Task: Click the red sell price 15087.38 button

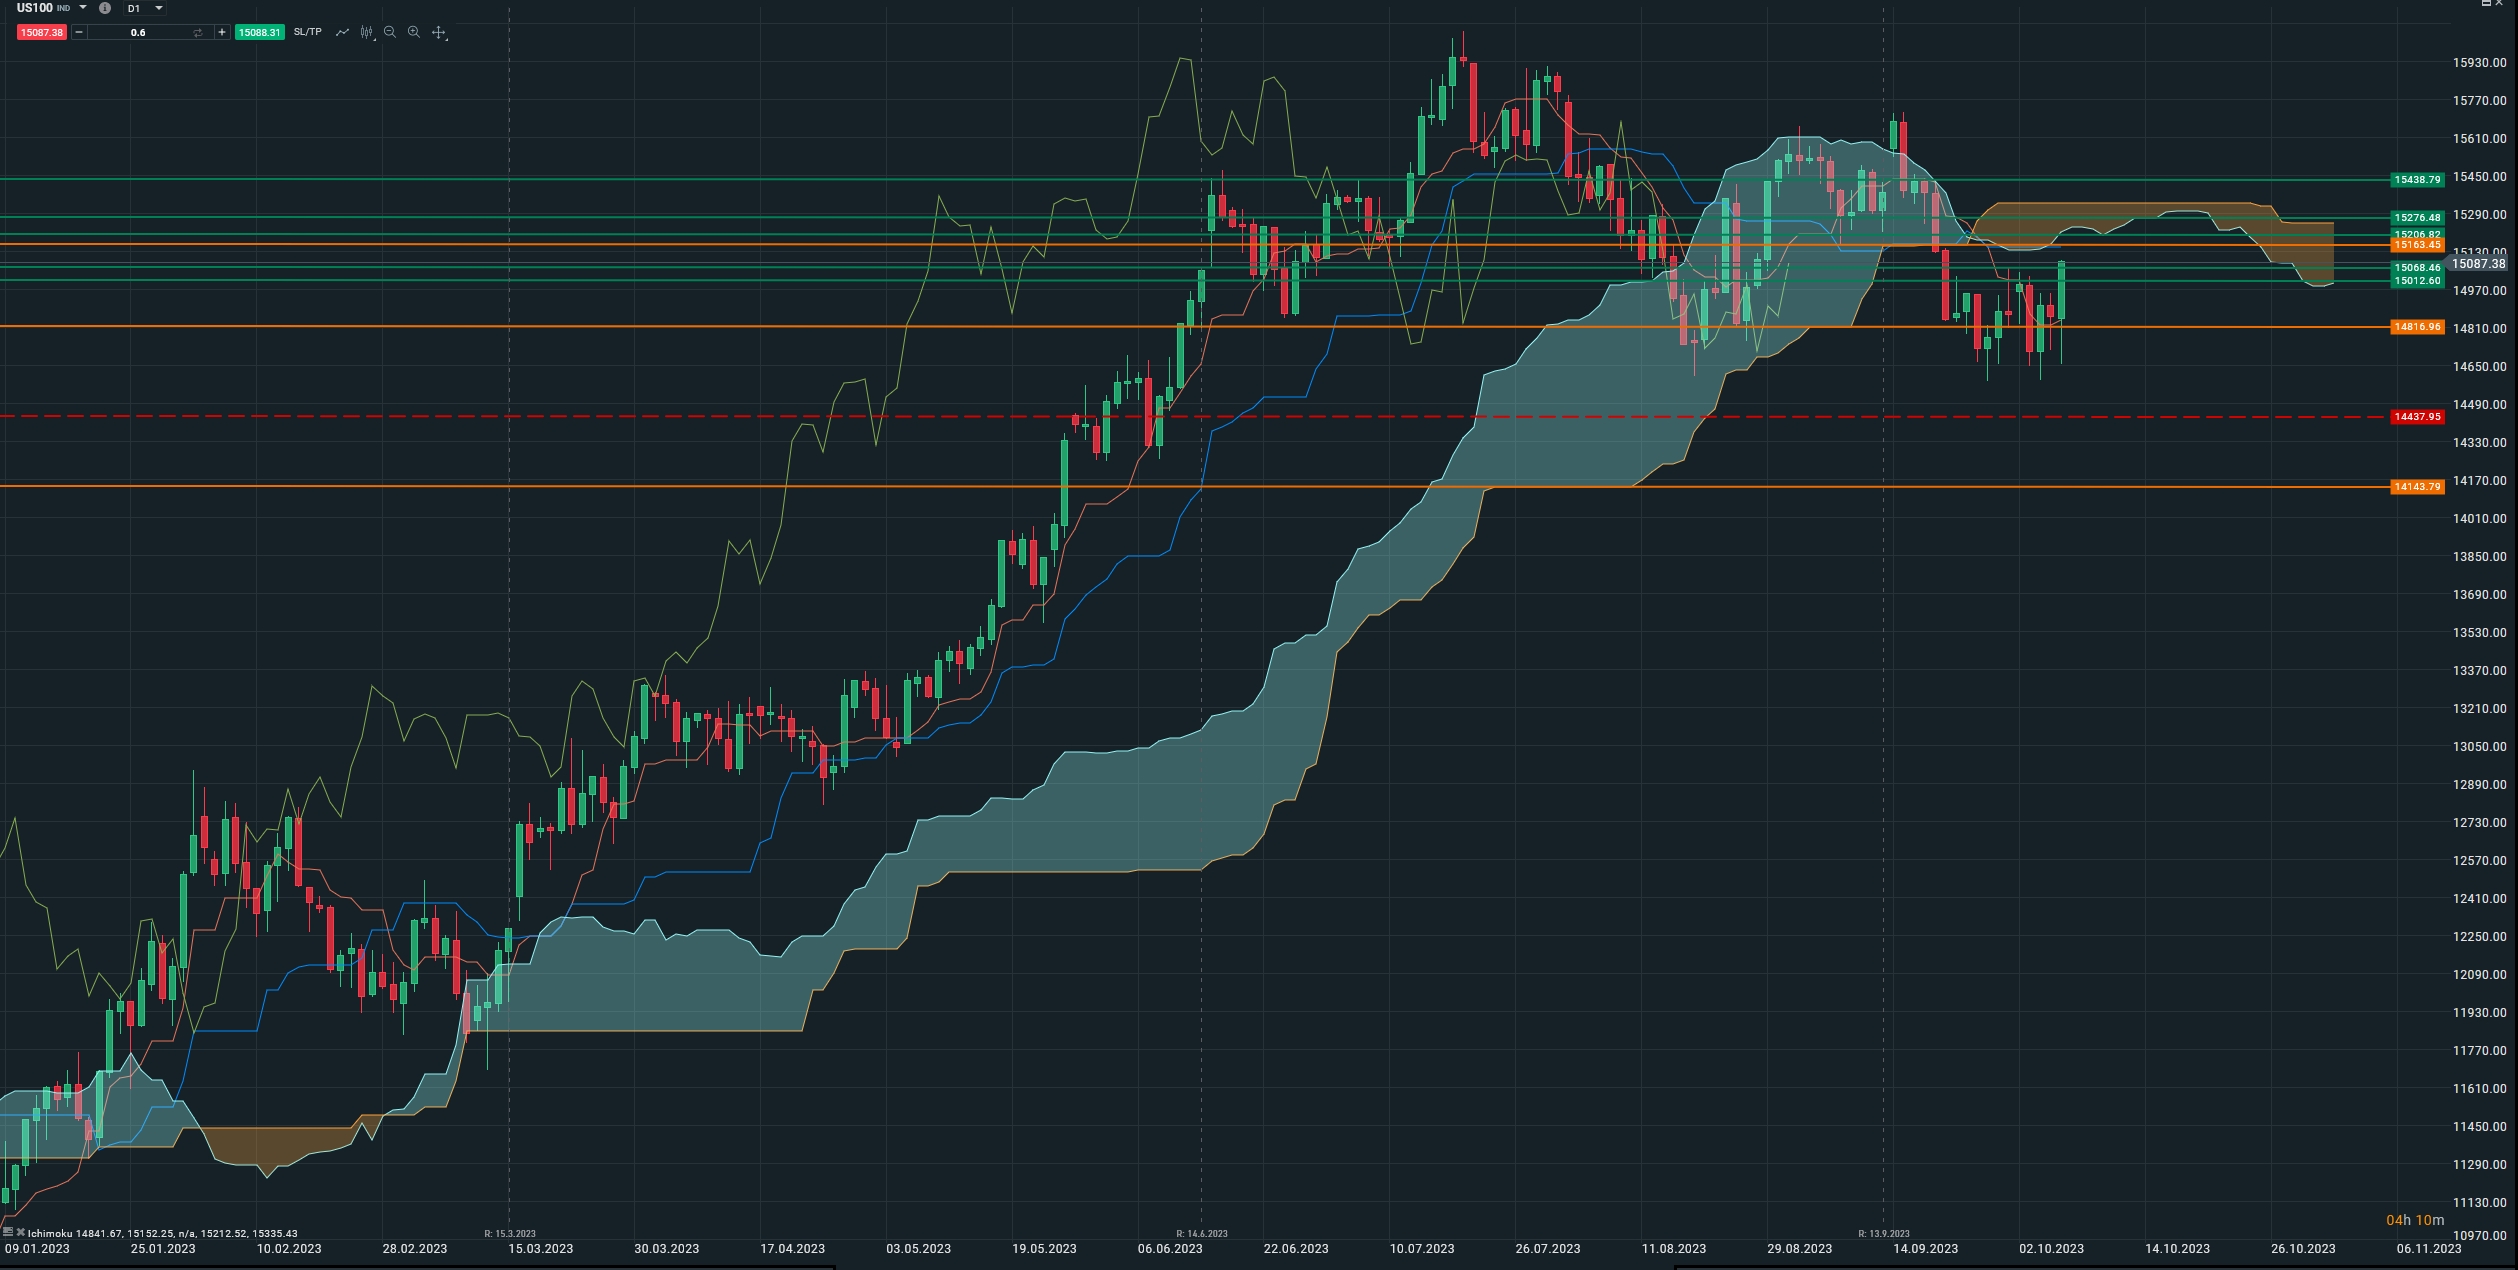Action: pyautogui.click(x=41, y=33)
